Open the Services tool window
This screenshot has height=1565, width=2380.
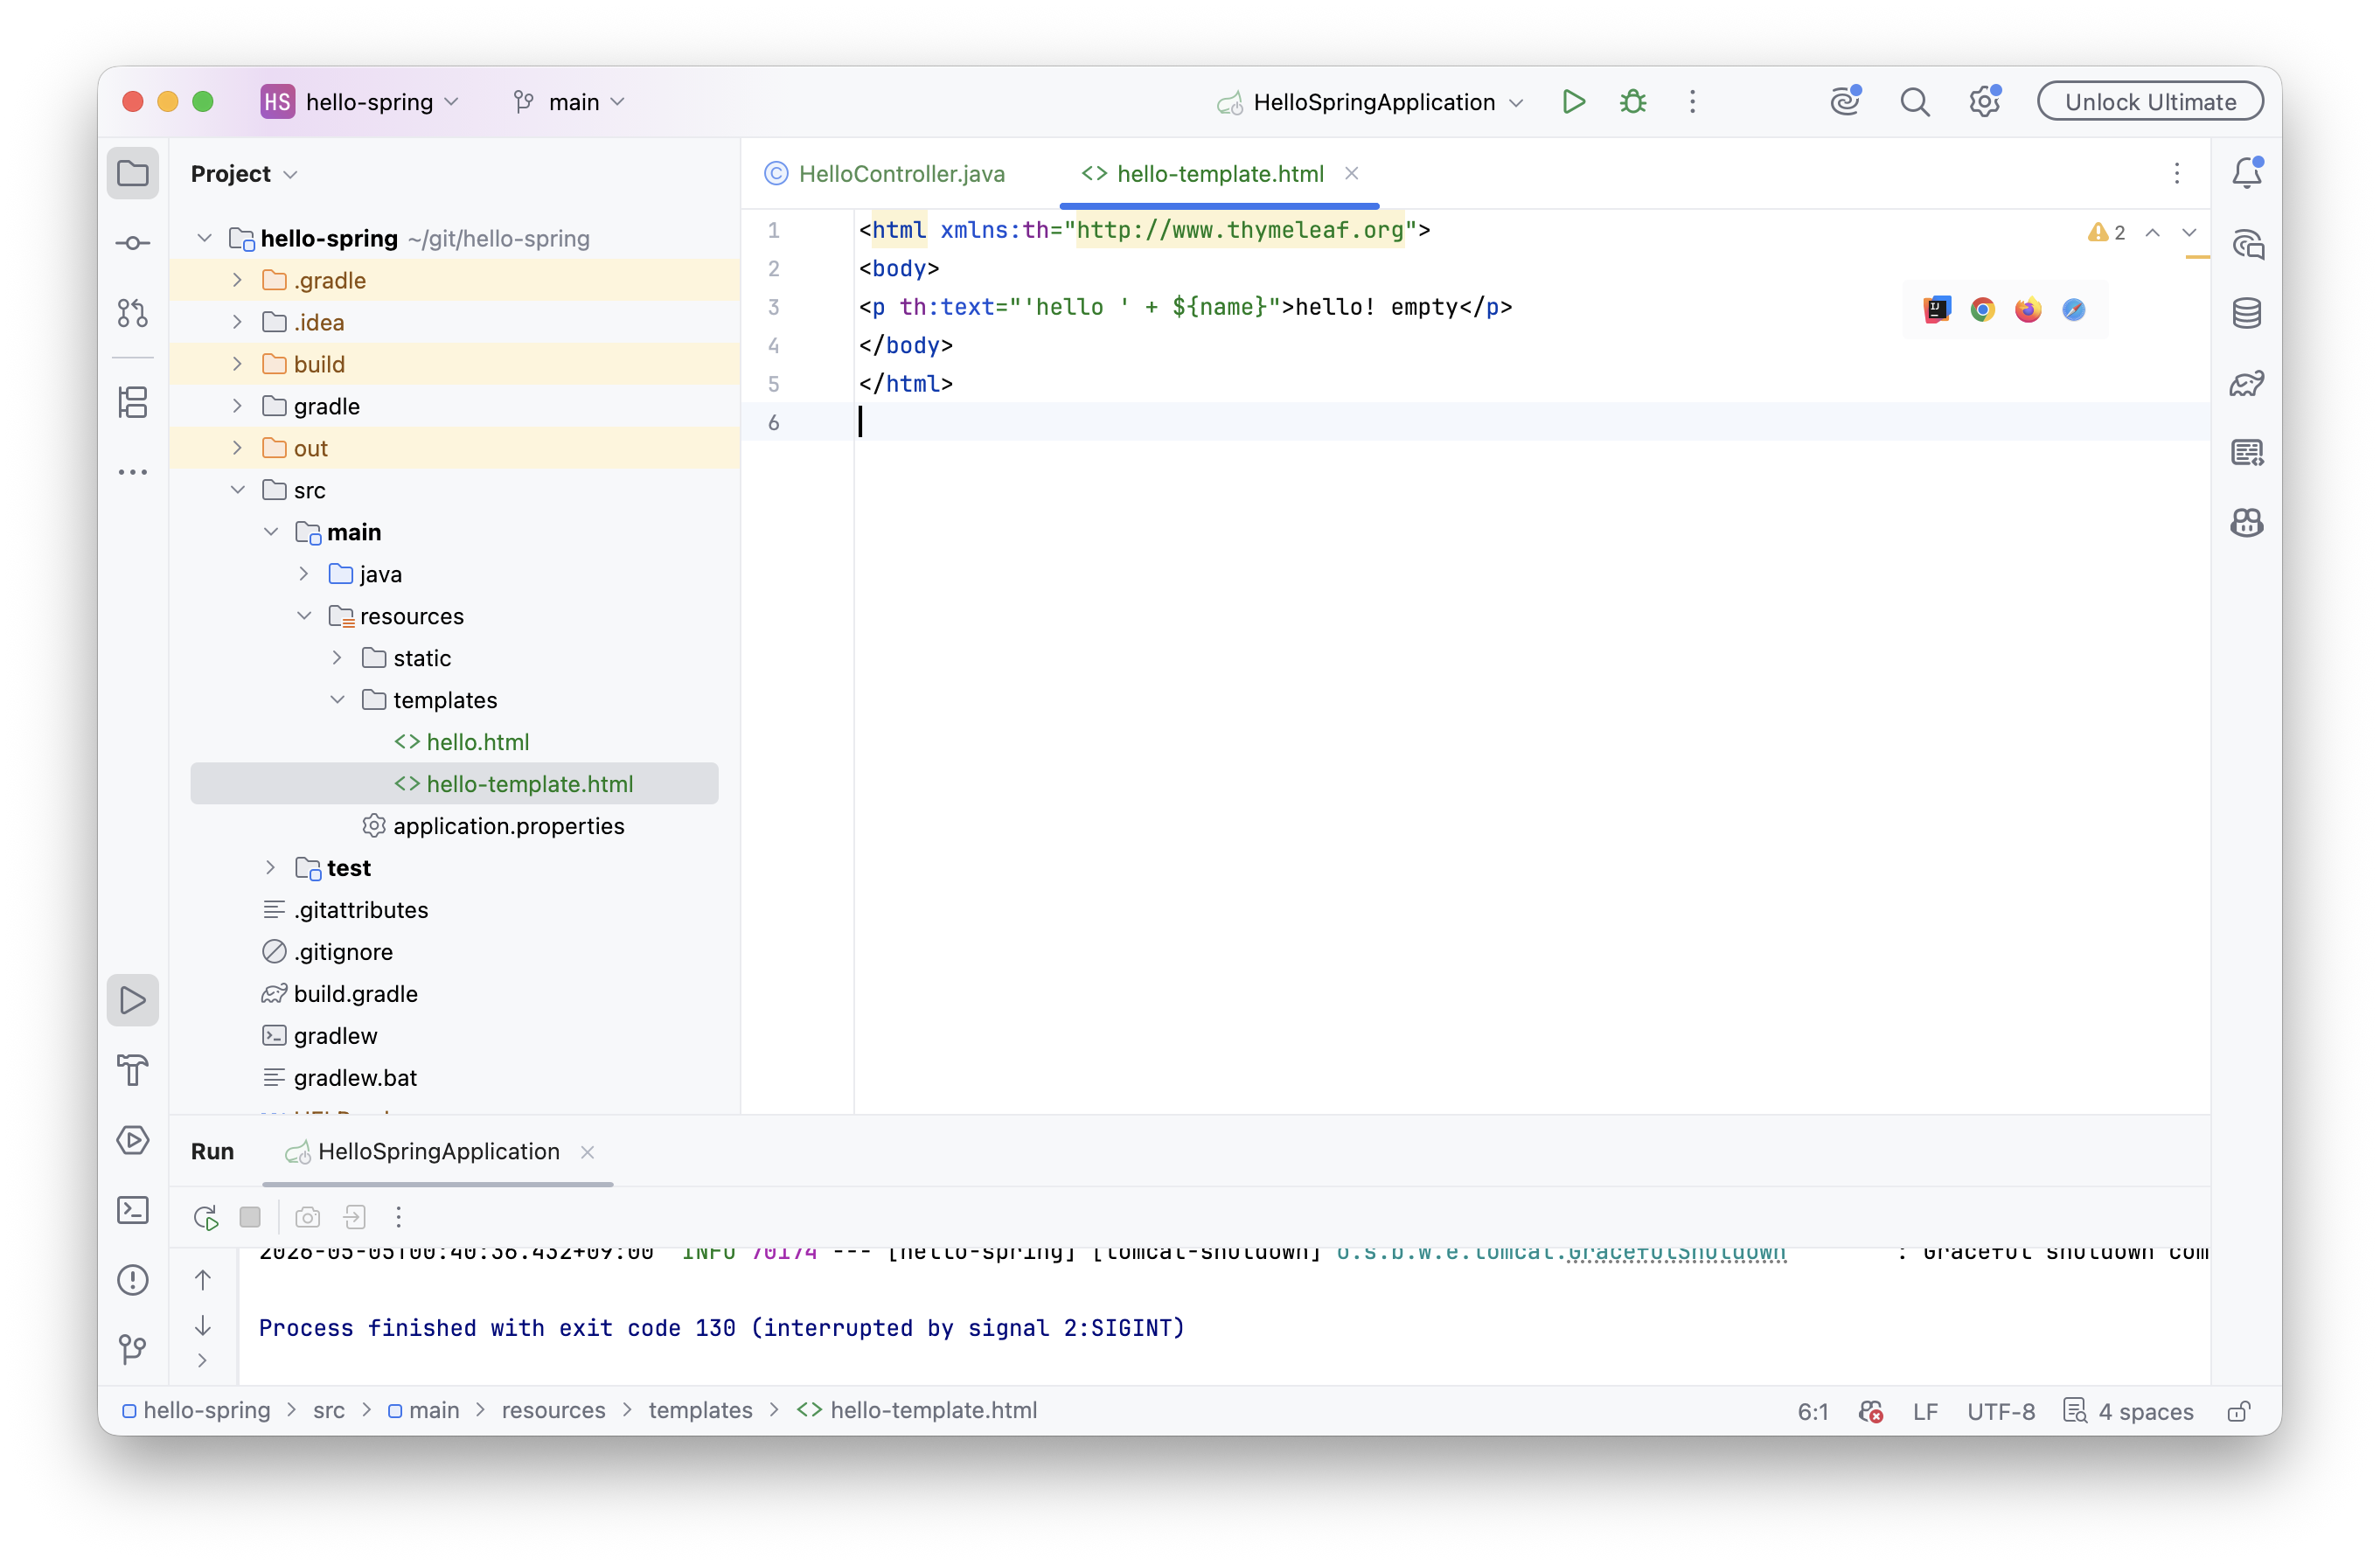[132, 1140]
